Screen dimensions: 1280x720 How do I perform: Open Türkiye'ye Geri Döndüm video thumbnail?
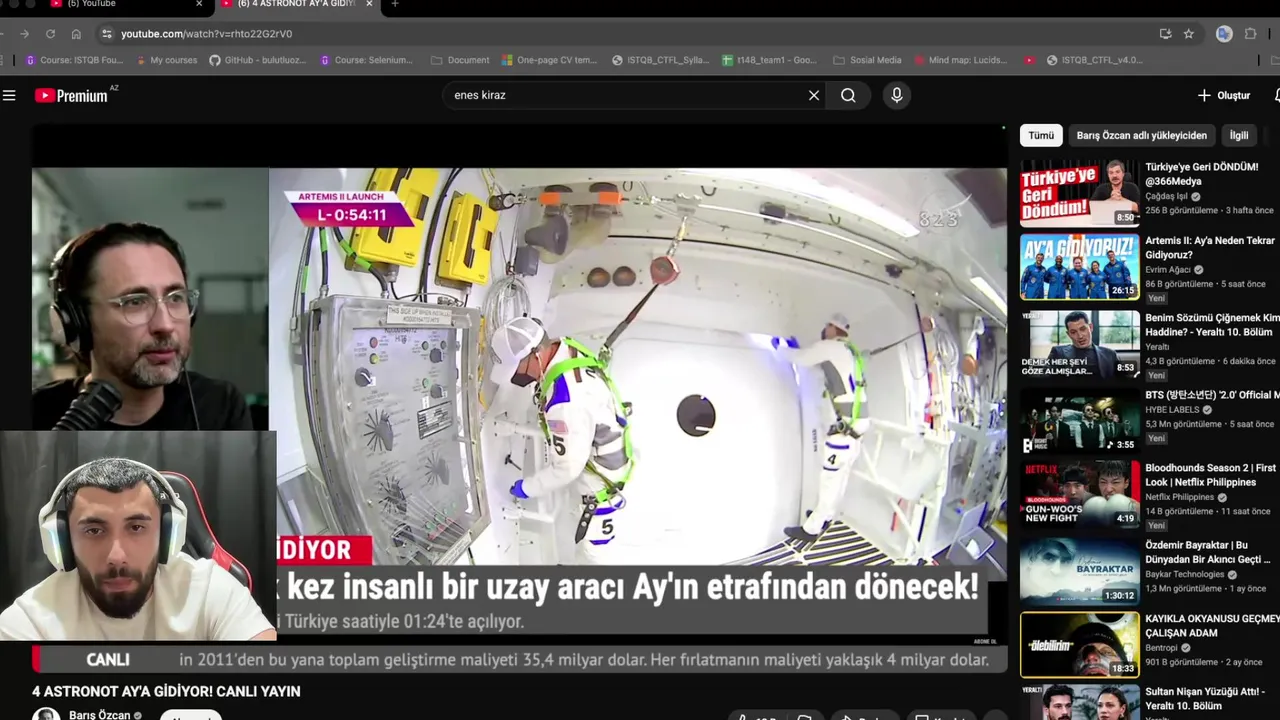[x=1079, y=193]
